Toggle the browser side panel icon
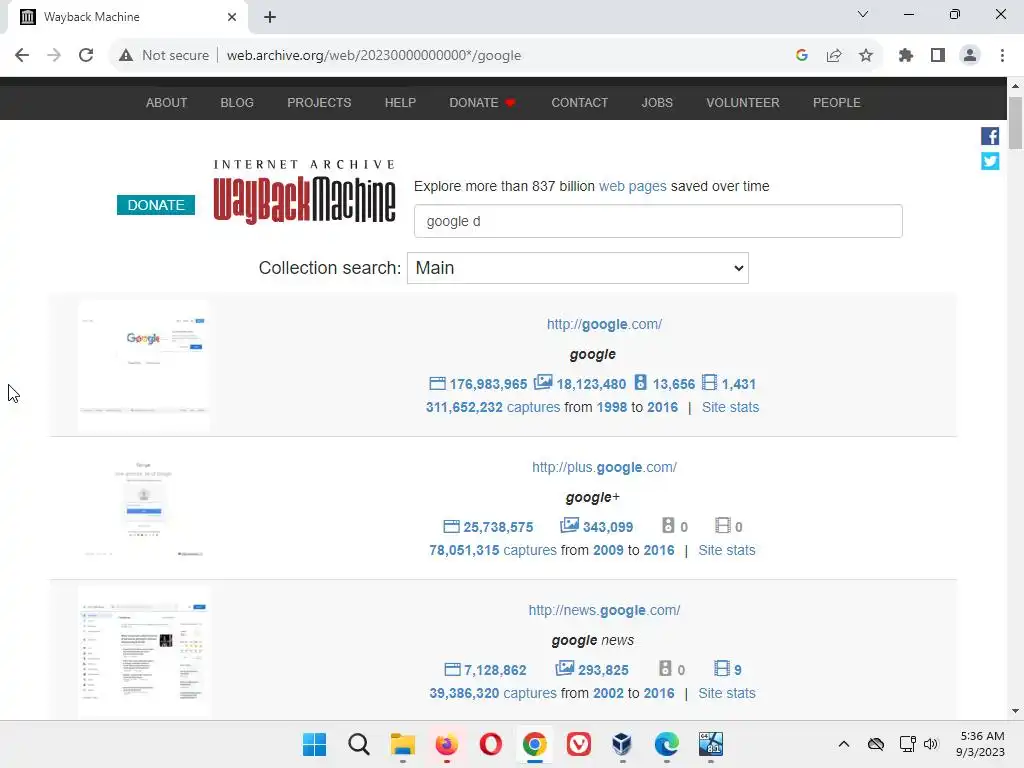 (938, 56)
